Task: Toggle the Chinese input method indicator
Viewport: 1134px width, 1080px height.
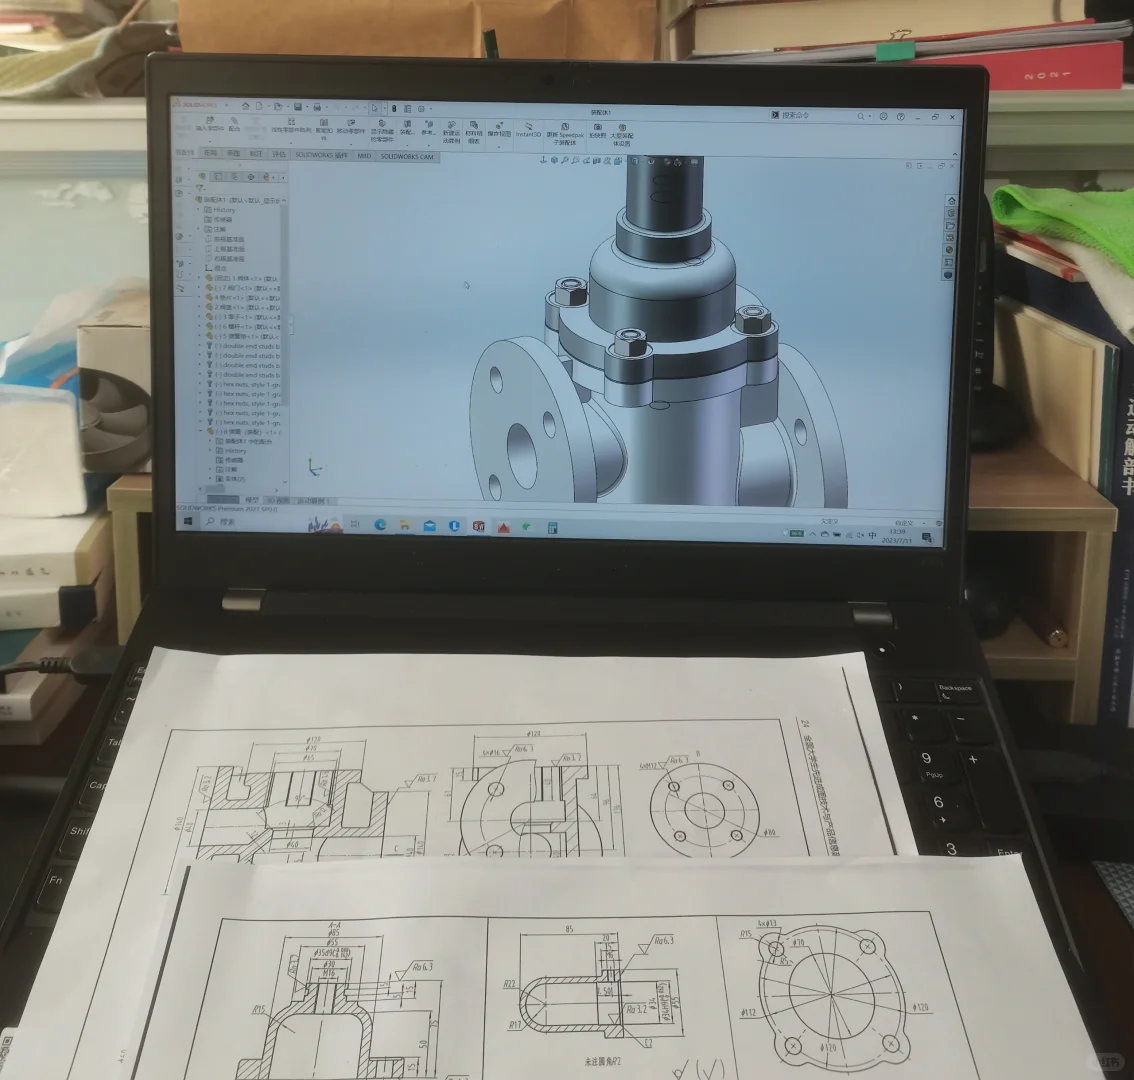Action: coord(875,536)
